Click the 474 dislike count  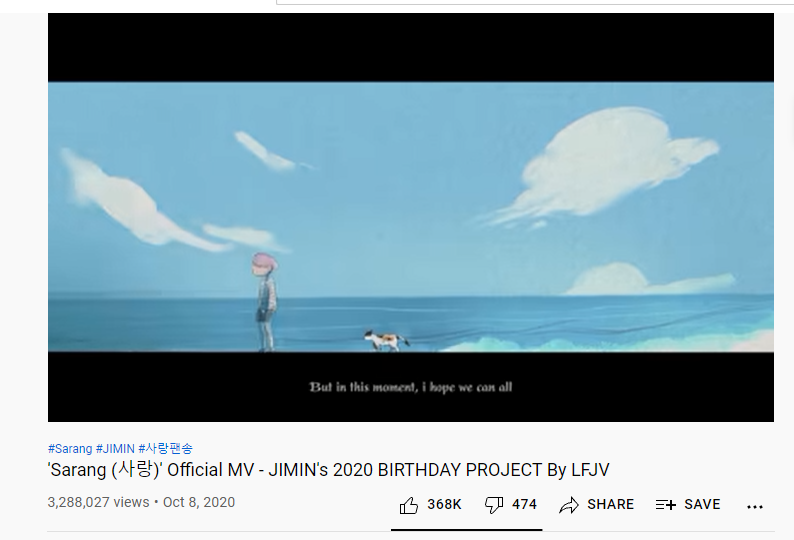coord(524,505)
